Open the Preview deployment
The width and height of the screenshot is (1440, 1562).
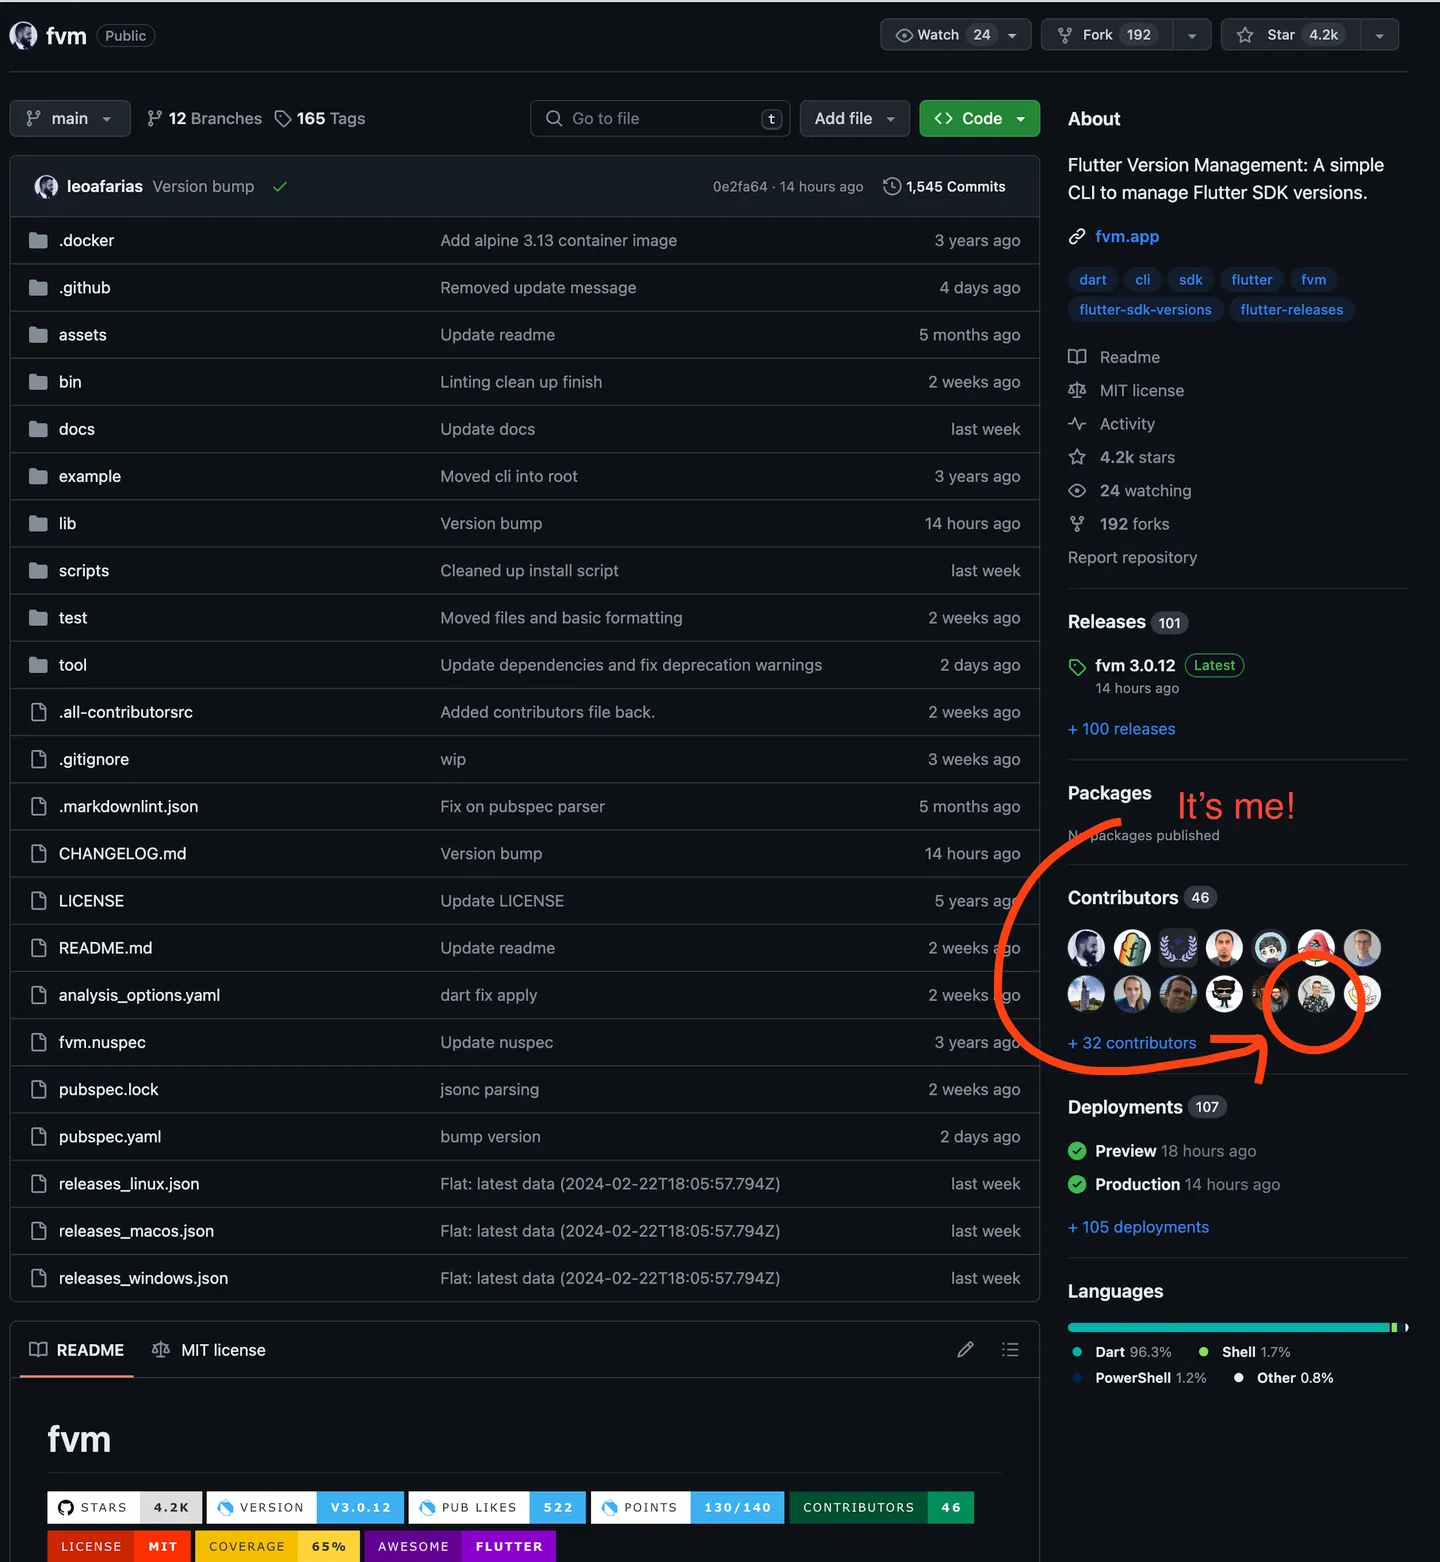coord(1125,1152)
